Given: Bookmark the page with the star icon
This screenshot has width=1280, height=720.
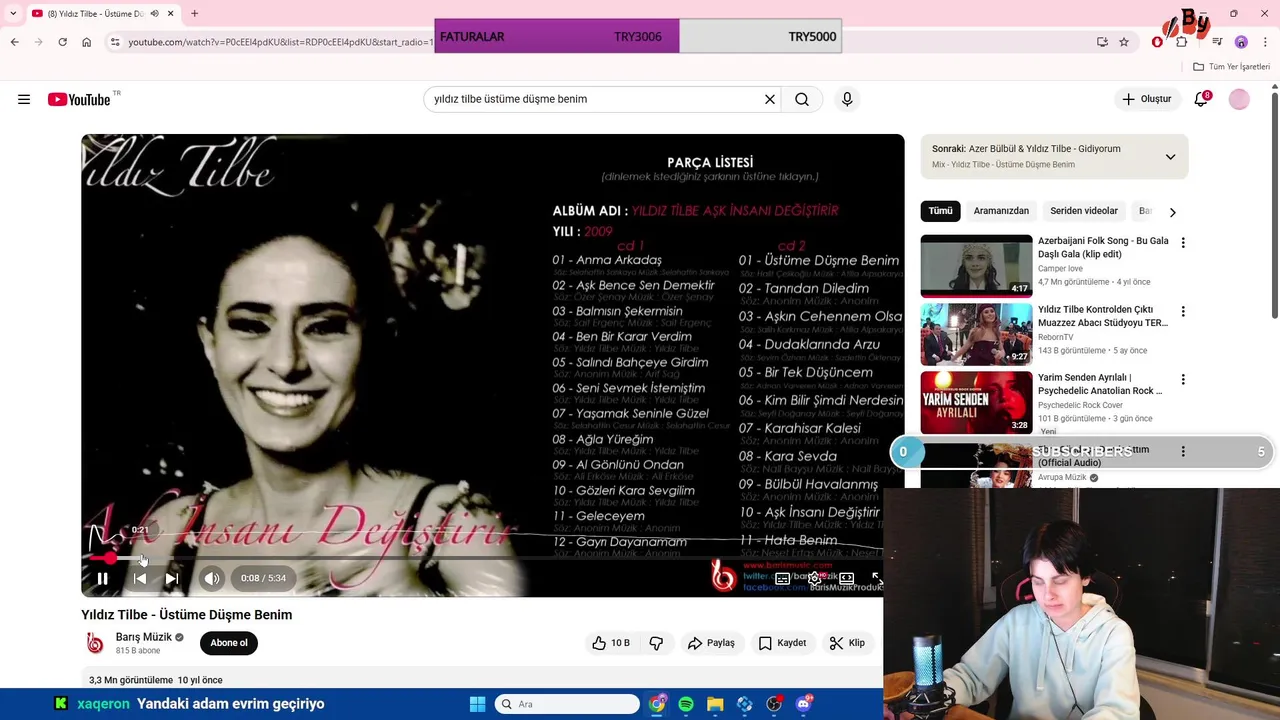Looking at the screenshot, I should [1124, 42].
